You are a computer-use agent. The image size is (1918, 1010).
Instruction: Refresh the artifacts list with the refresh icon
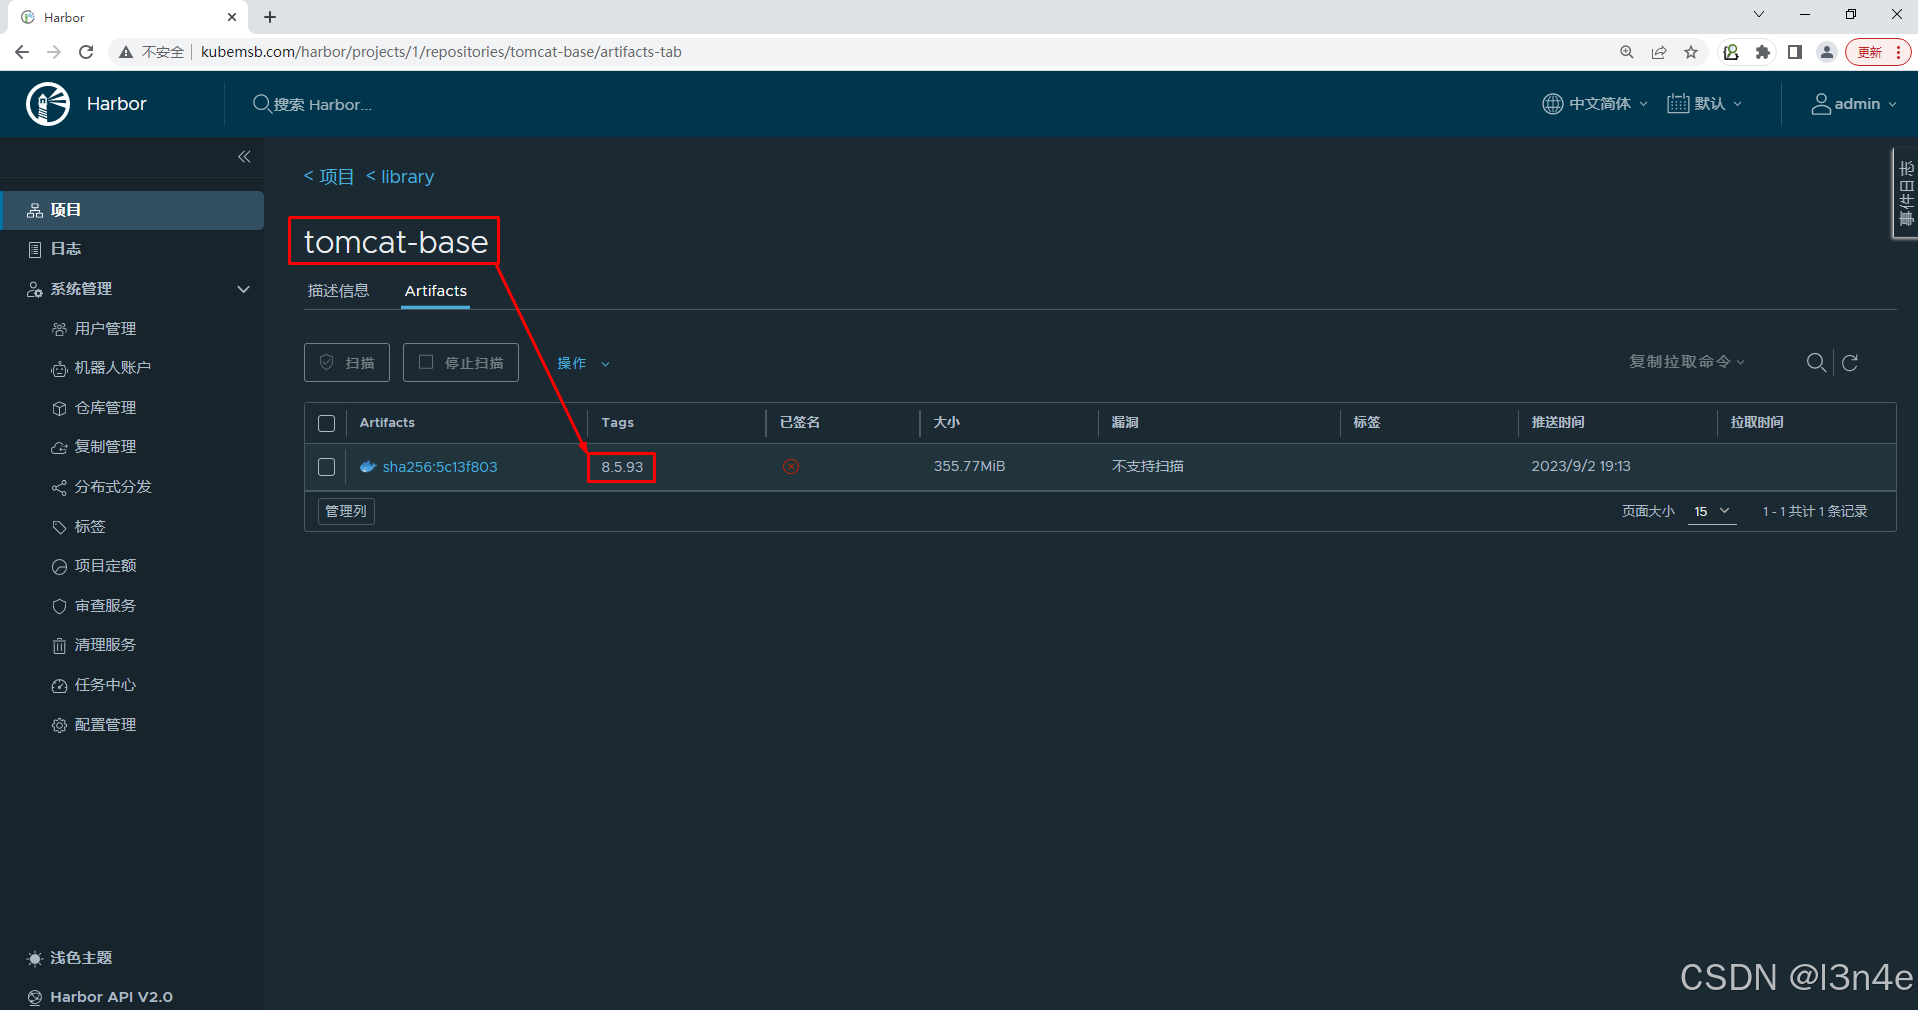click(x=1851, y=363)
